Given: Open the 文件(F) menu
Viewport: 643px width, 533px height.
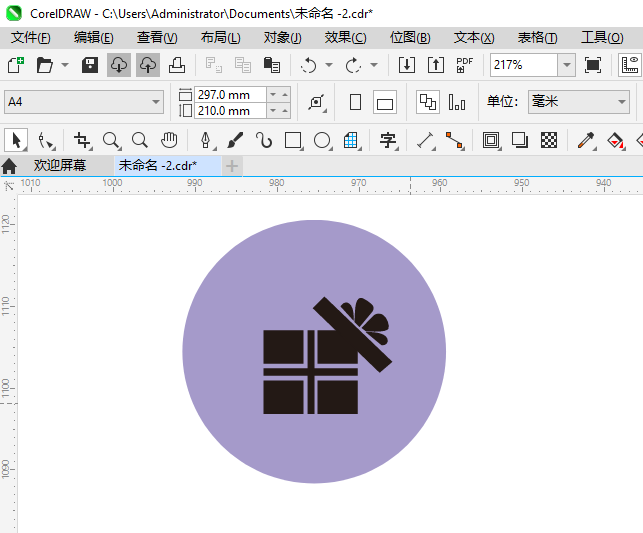Looking at the screenshot, I should [x=31, y=38].
